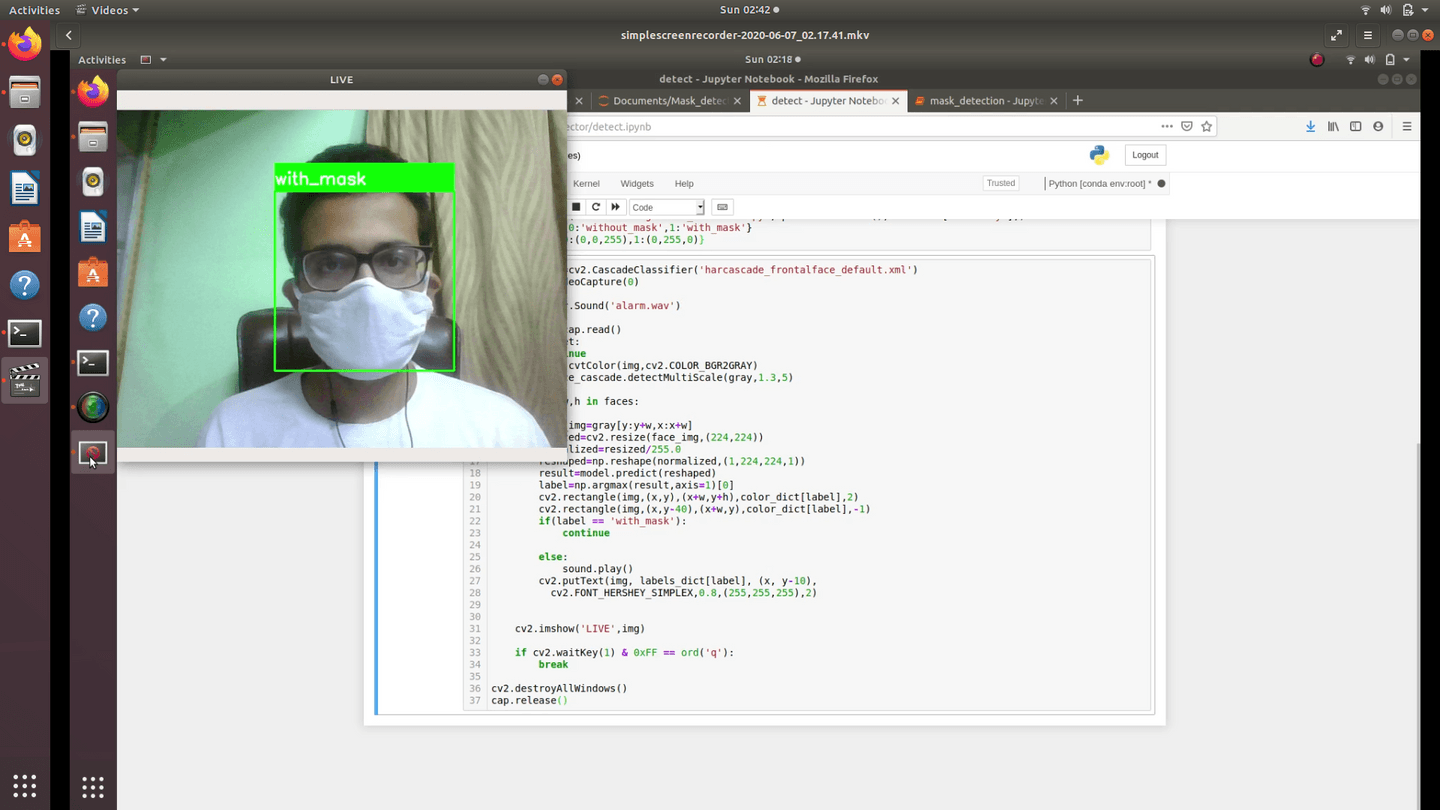This screenshot has width=1440, height=810.
Task: Click the recorded dock's globe browser icon
Action: [93, 407]
